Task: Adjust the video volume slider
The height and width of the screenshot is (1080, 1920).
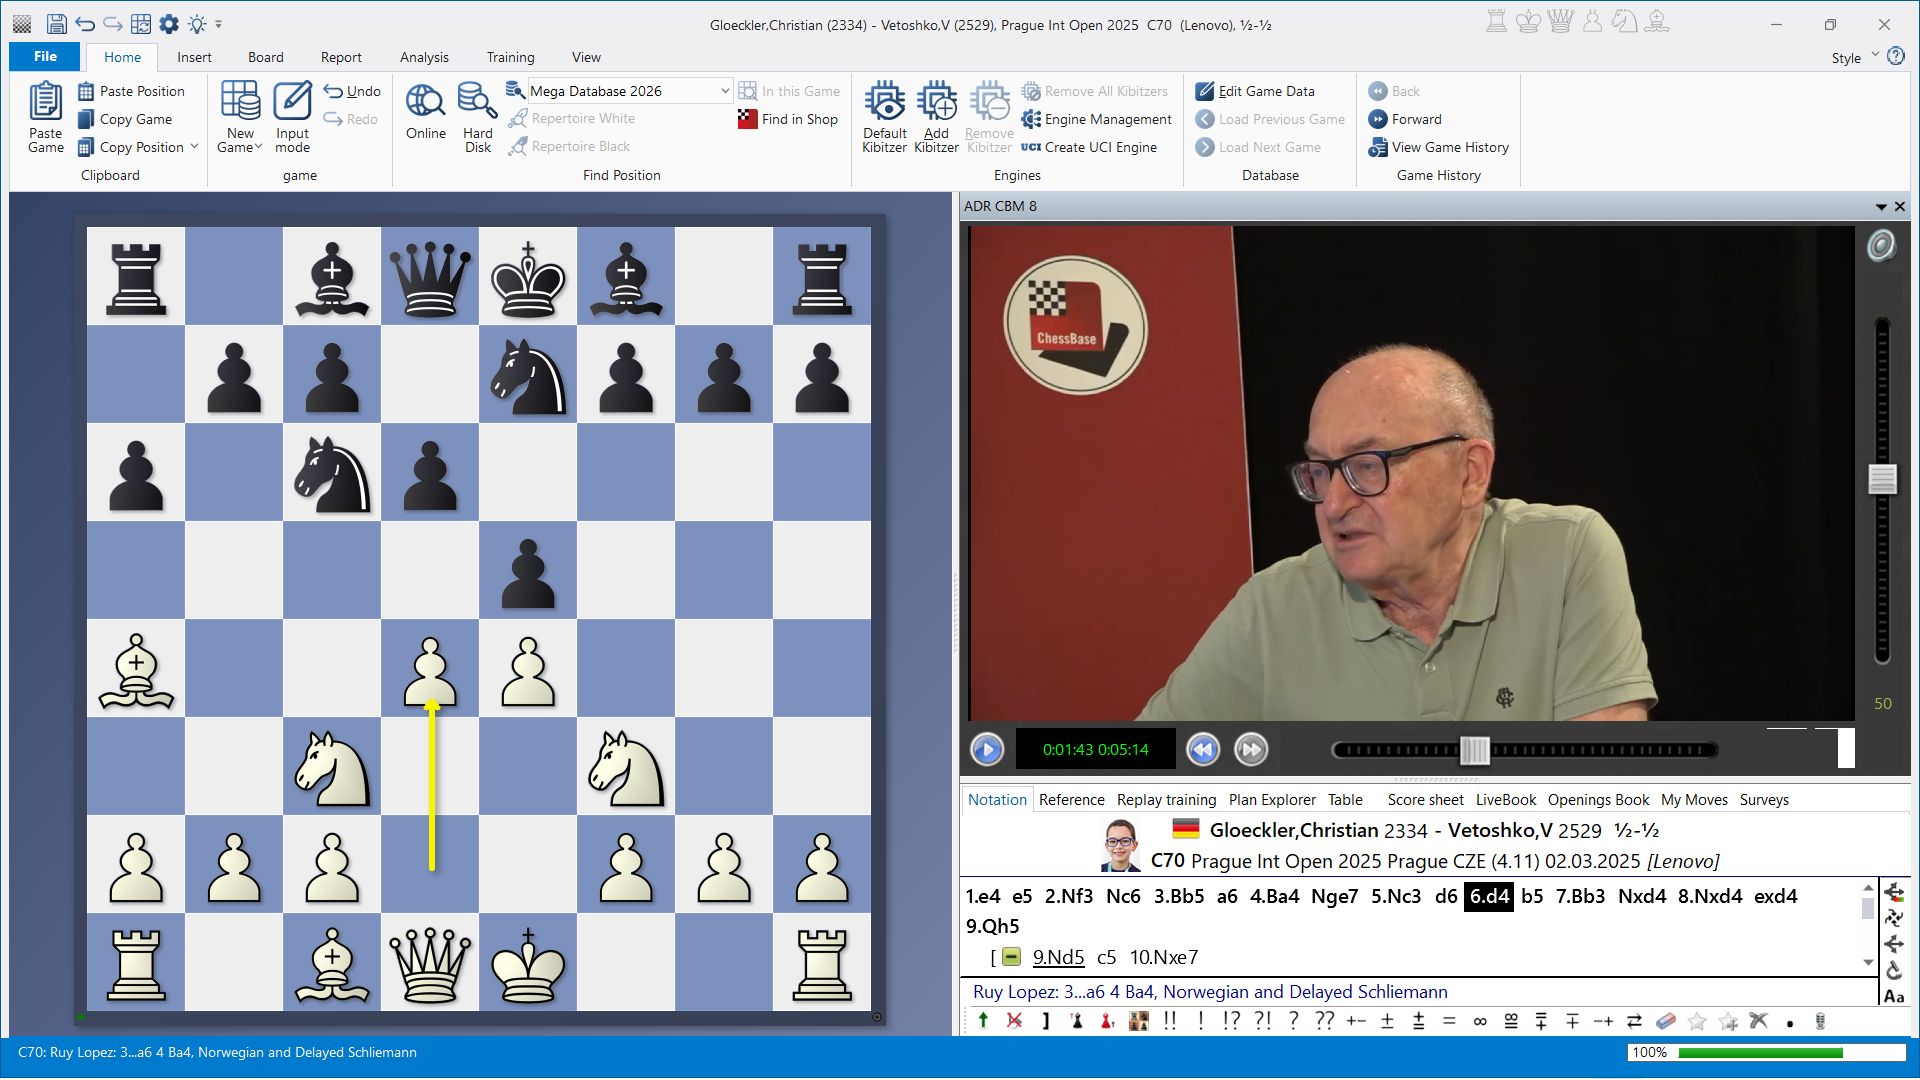Action: coord(1882,480)
